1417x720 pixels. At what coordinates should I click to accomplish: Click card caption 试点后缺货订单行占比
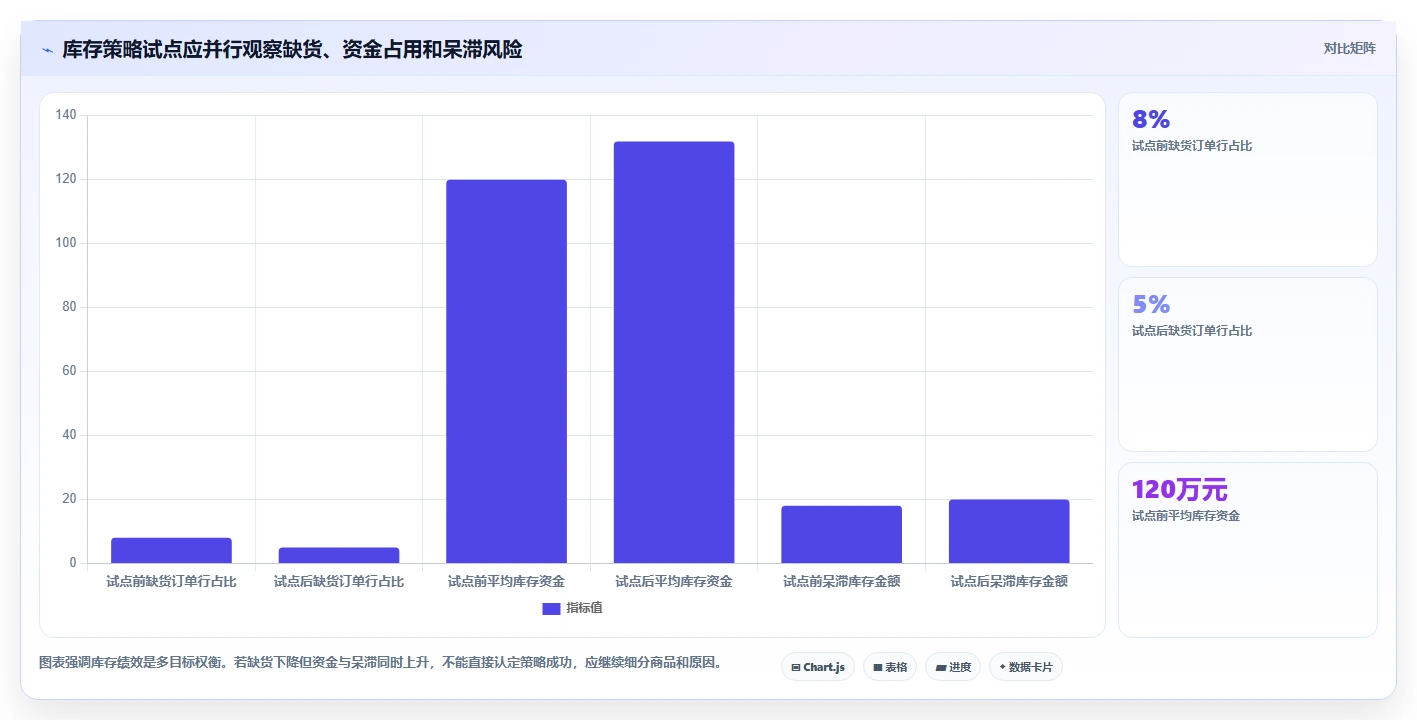[x=1191, y=331]
